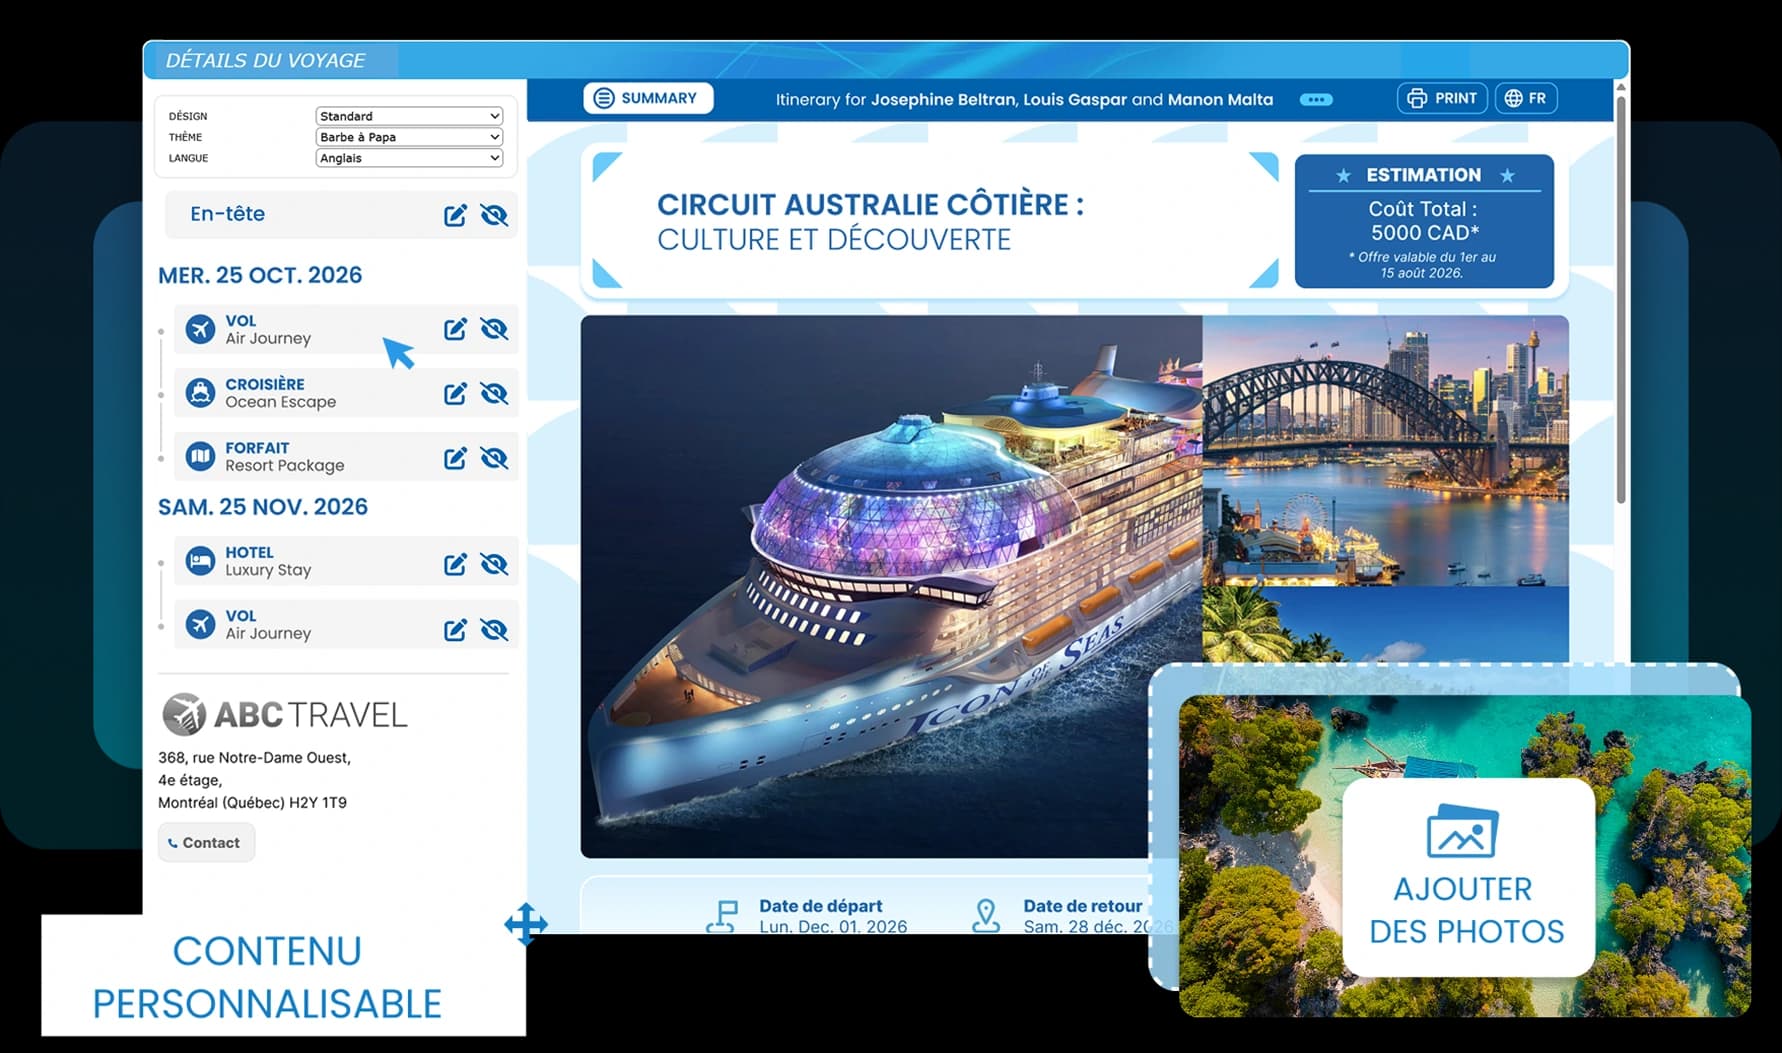Click the airplane icon under Sam. 25 Nov. 2026

coord(200,625)
